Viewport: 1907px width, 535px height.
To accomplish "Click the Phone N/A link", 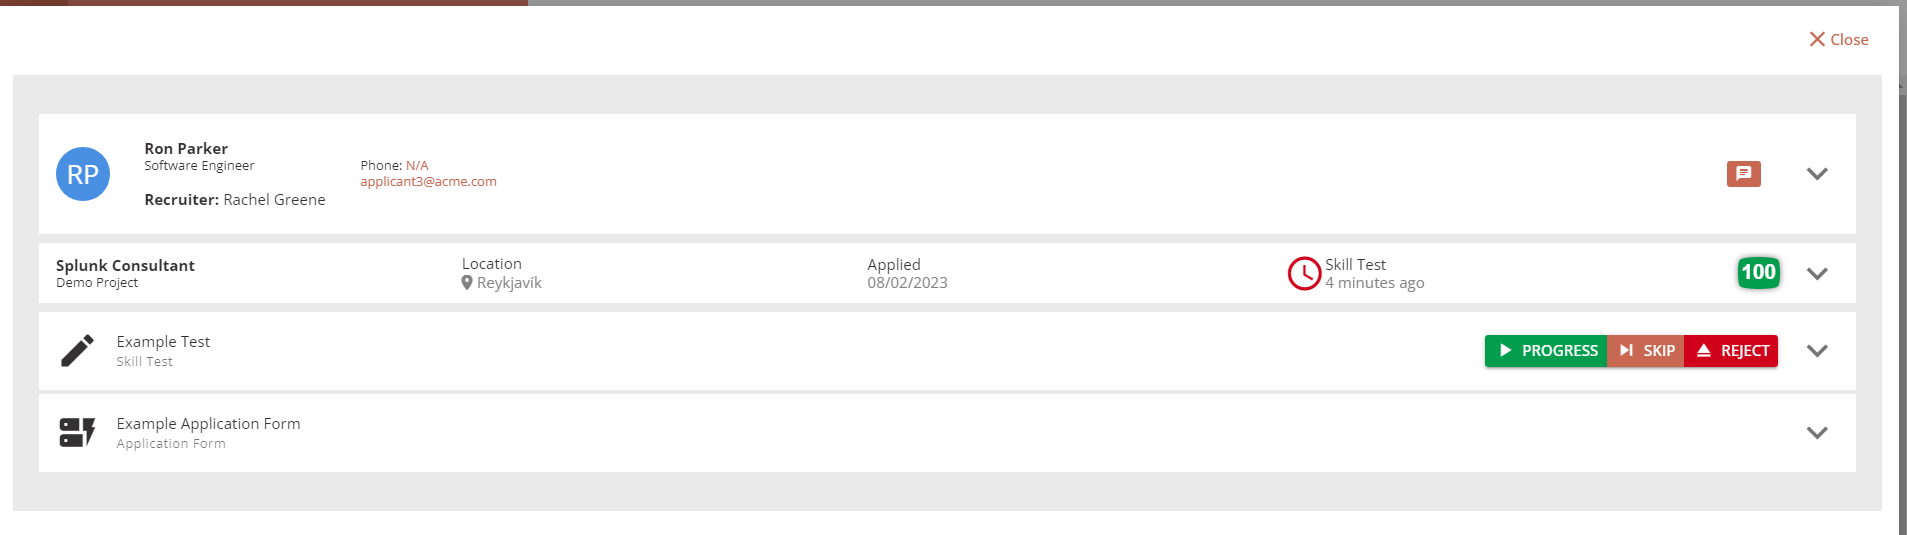I will click(x=417, y=166).
